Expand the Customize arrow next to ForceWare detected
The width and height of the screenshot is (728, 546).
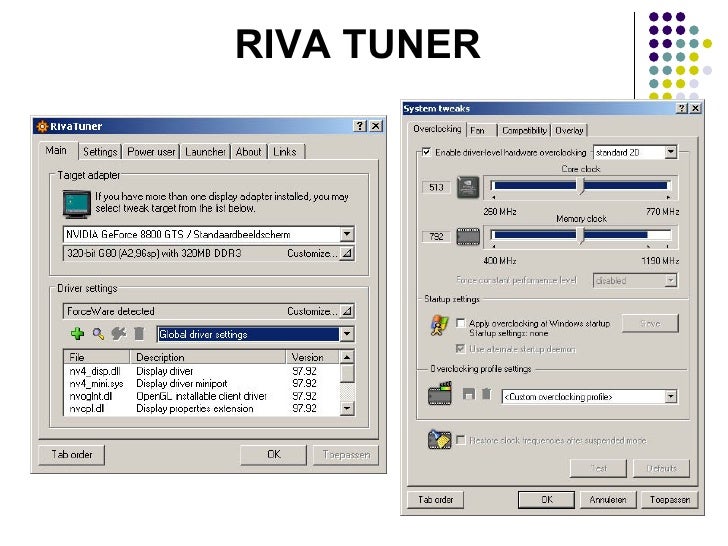346,311
